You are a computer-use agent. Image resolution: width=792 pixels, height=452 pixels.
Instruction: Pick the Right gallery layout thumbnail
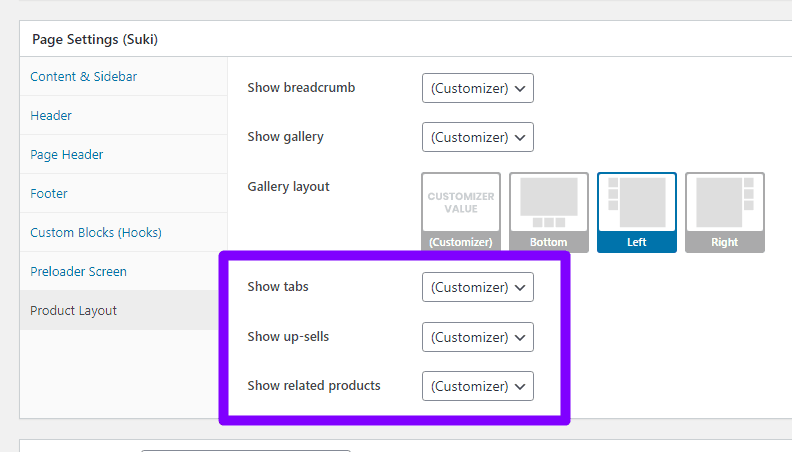pos(724,212)
